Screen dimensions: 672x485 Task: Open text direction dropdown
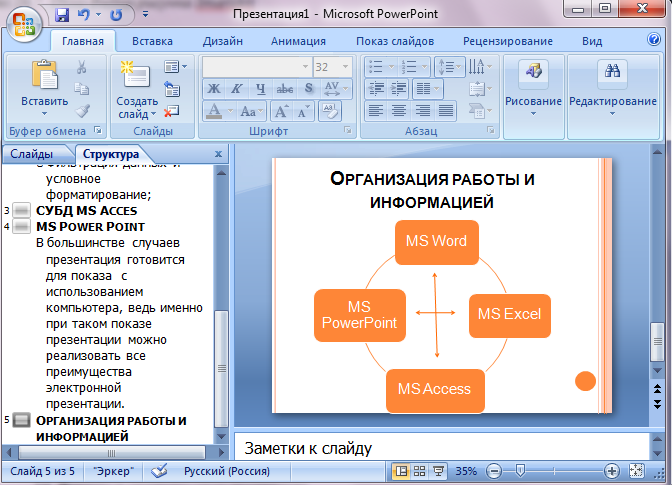pyautogui.click(x=480, y=67)
